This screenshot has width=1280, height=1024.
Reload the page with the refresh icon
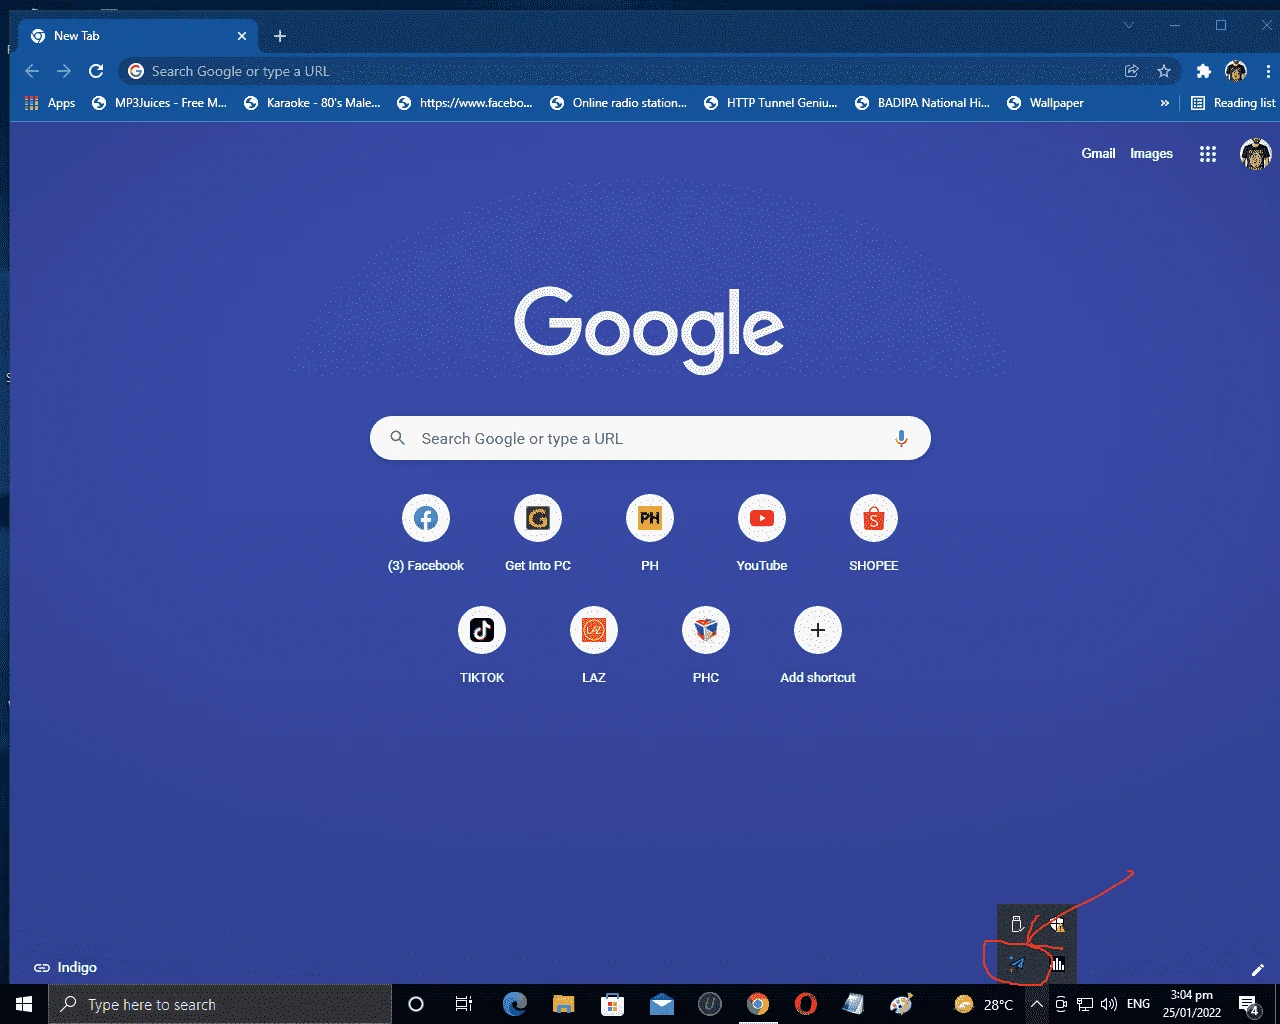(x=96, y=71)
